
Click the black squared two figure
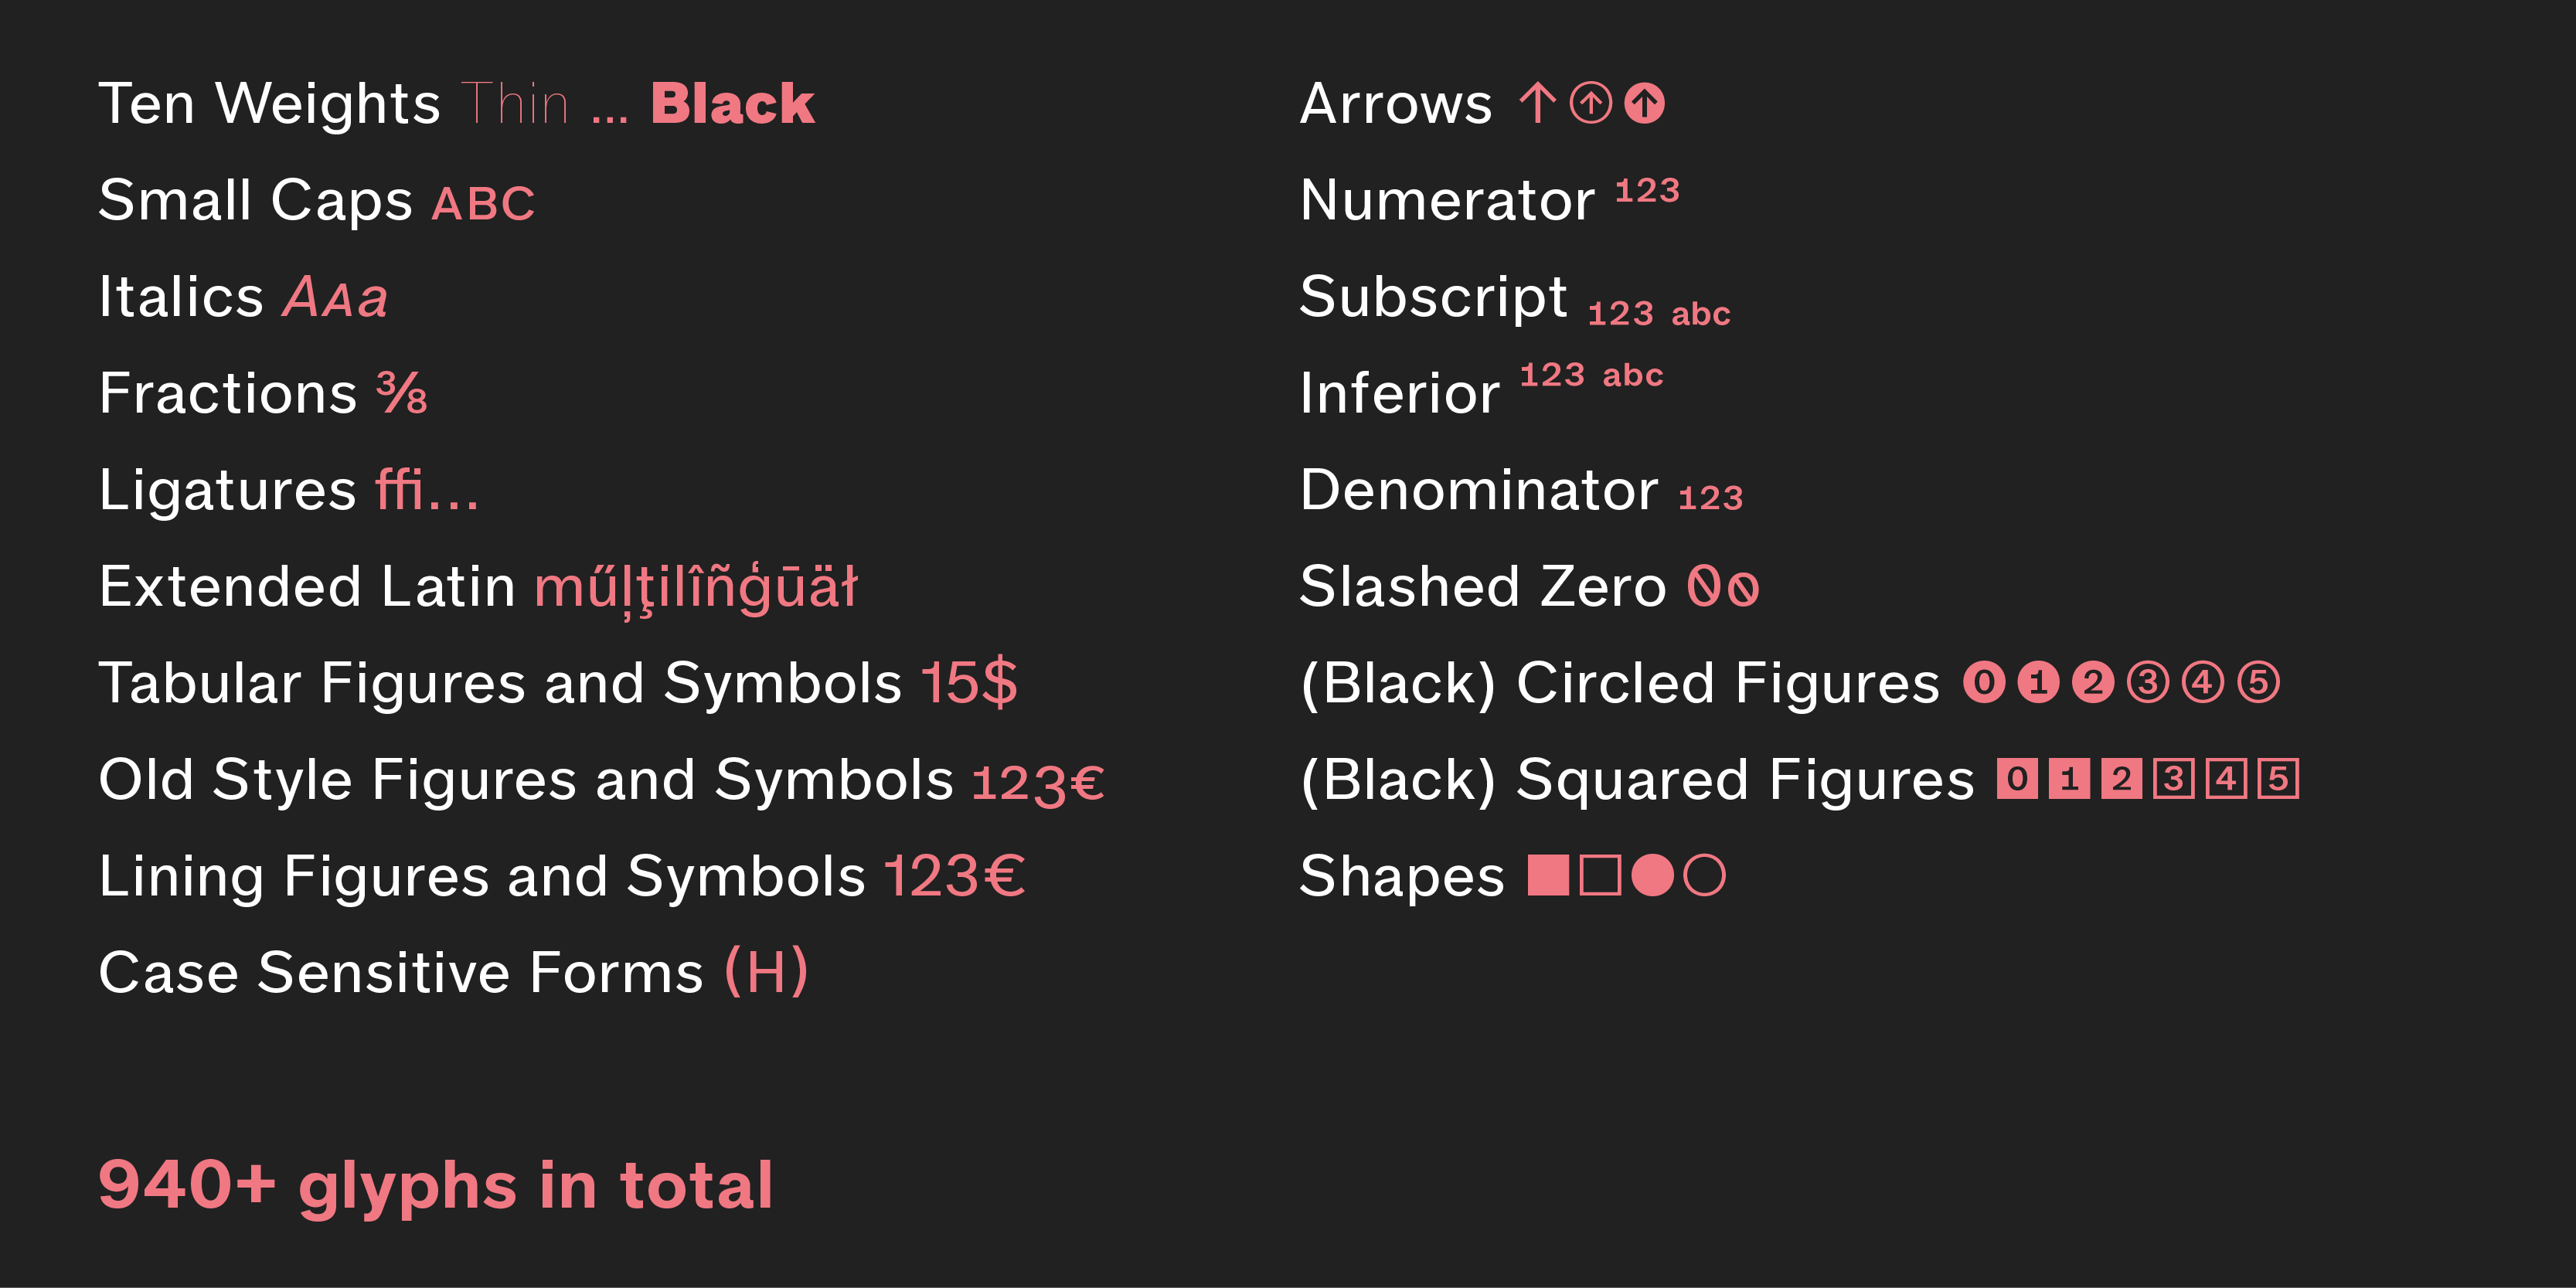click(x=2122, y=779)
